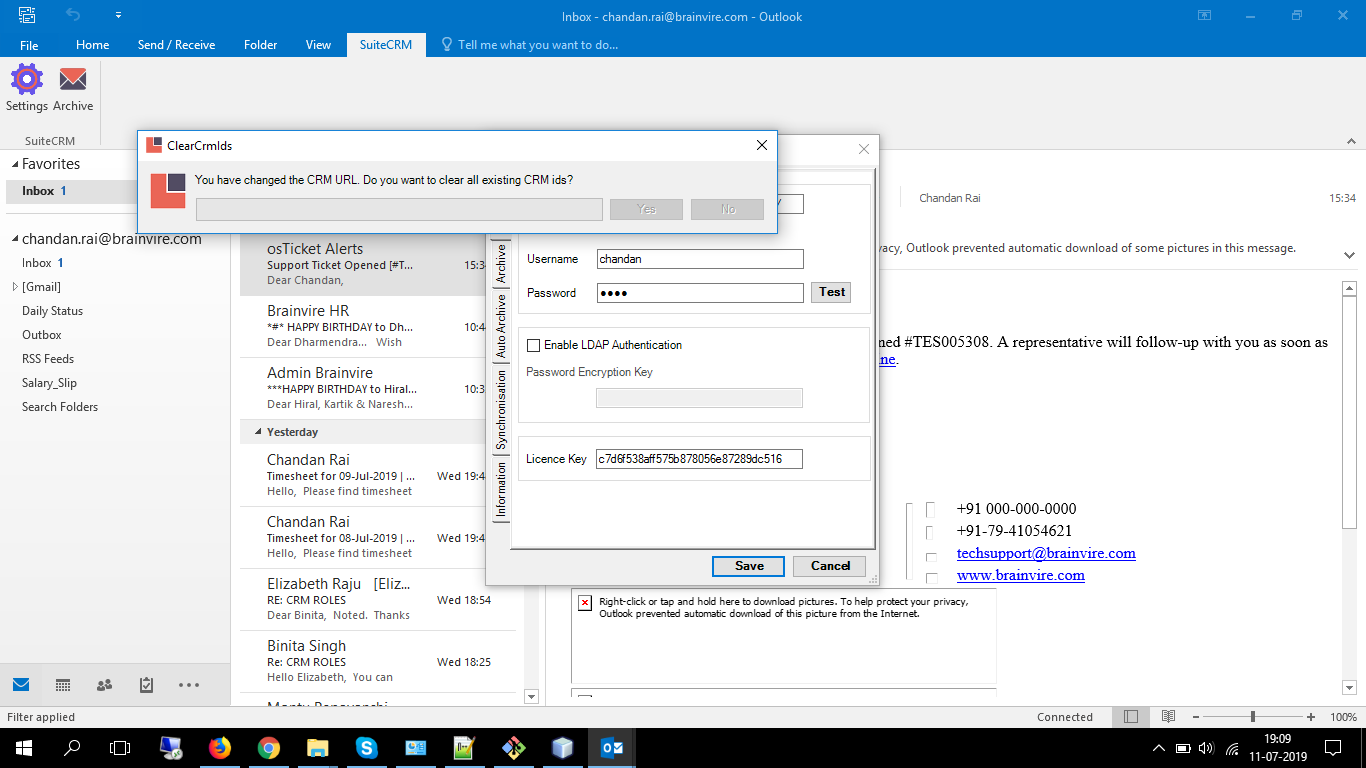This screenshot has height=768, width=1366.
Task: Select the Synchronisation vertical tab
Action: pos(501,409)
